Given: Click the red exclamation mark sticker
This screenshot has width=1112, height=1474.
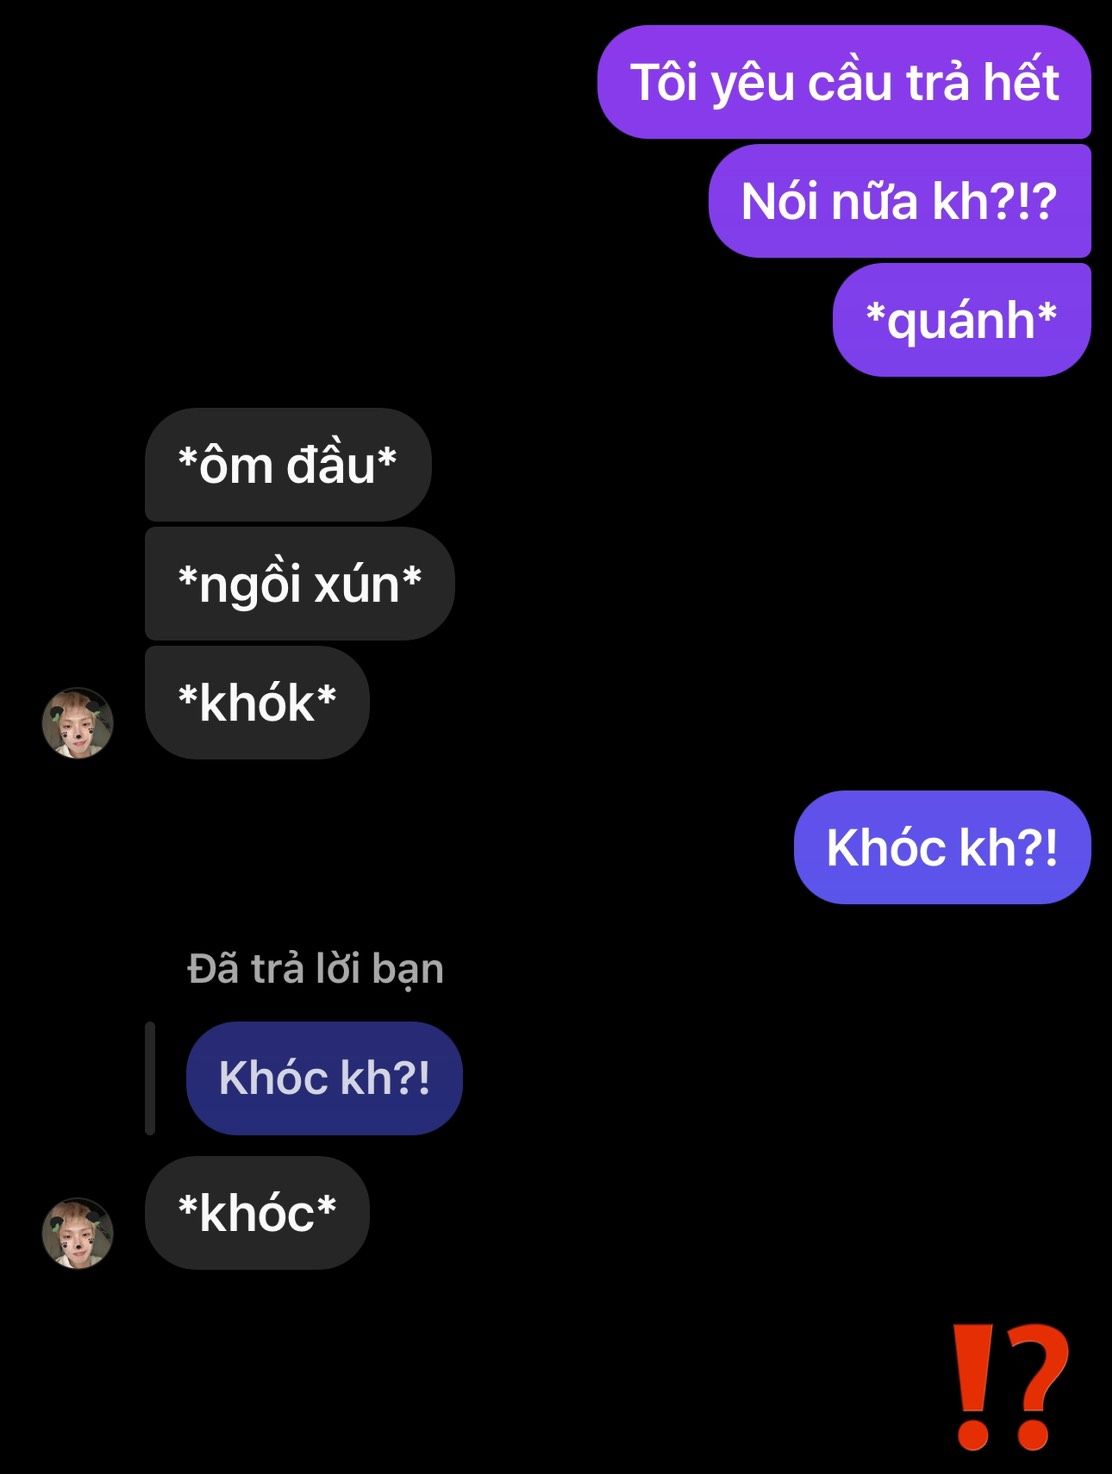Looking at the screenshot, I should (x=973, y=1386).
